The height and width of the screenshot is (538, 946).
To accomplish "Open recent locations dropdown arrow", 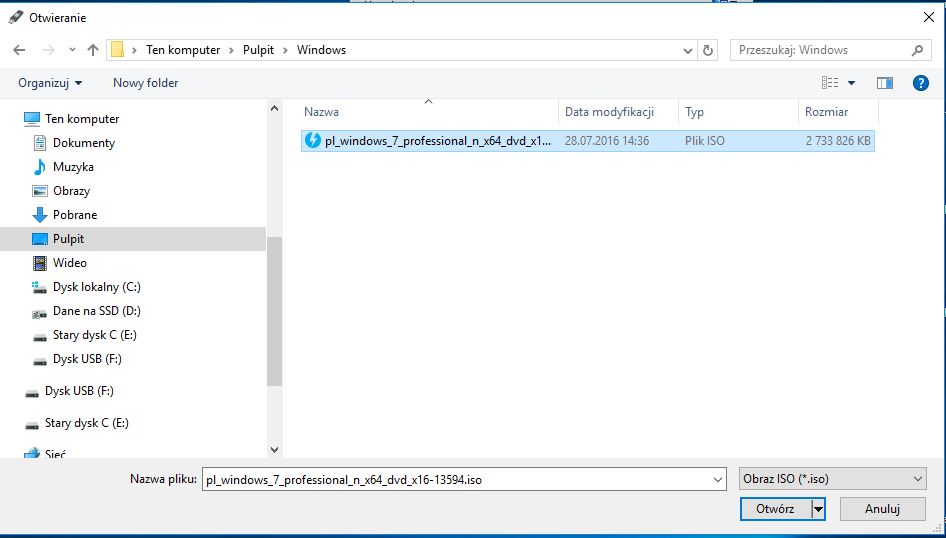I will pos(72,50).
